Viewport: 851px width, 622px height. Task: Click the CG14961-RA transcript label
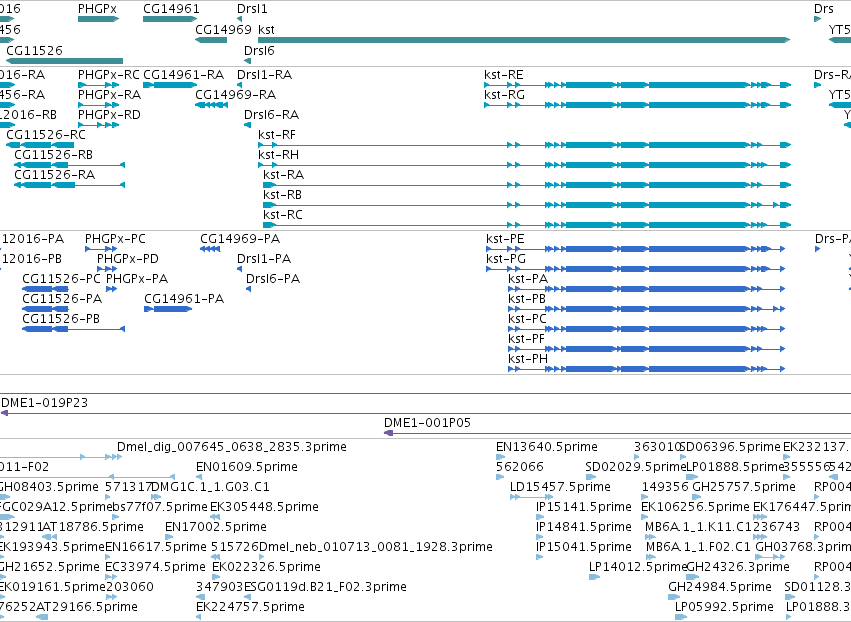pyautogui.click(x=183, y=75)
